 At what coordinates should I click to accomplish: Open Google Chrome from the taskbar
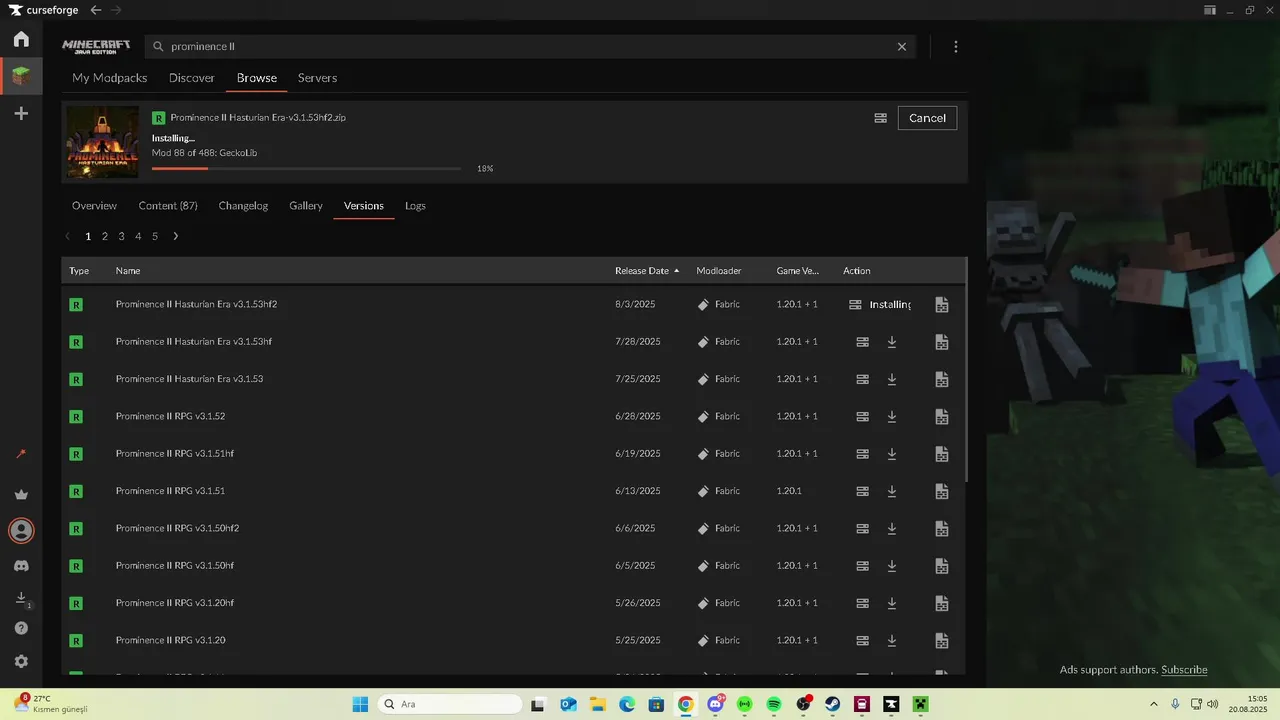685,704
